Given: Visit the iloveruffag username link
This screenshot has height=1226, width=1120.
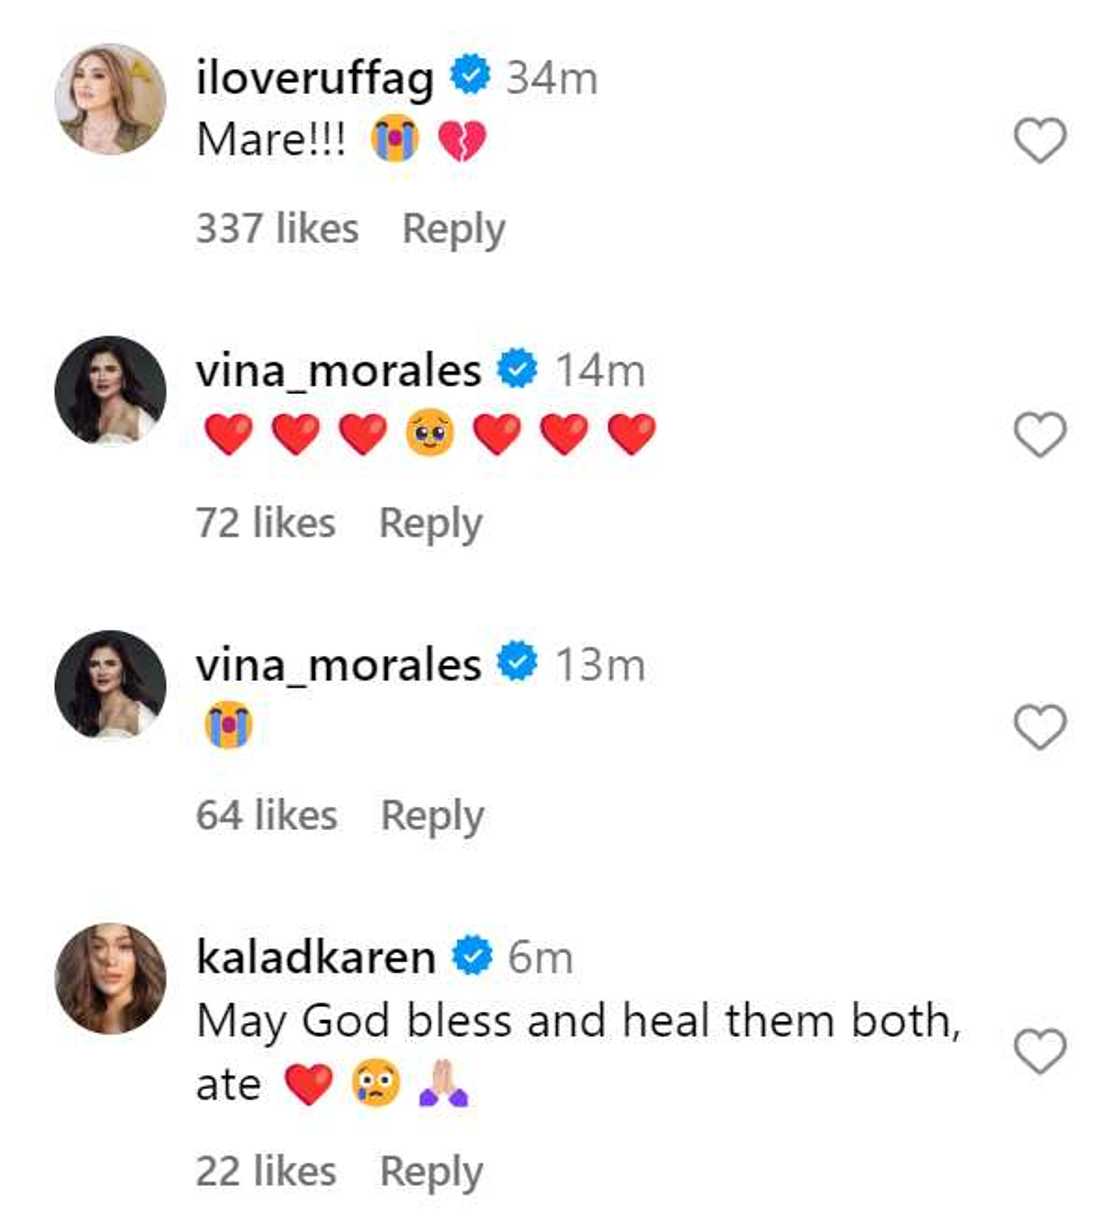Looking at the screenshot, I should click(x=315, y=78).
